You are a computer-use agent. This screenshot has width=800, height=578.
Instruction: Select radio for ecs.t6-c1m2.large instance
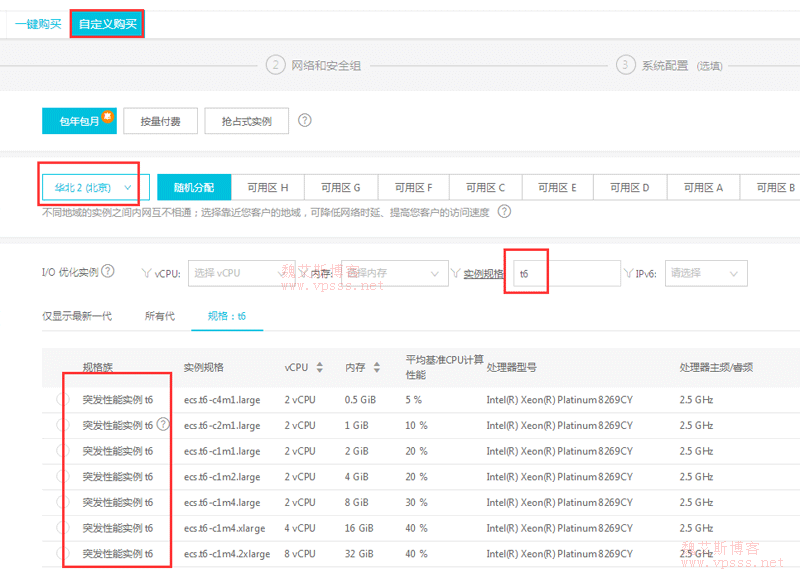coord(63,477)
